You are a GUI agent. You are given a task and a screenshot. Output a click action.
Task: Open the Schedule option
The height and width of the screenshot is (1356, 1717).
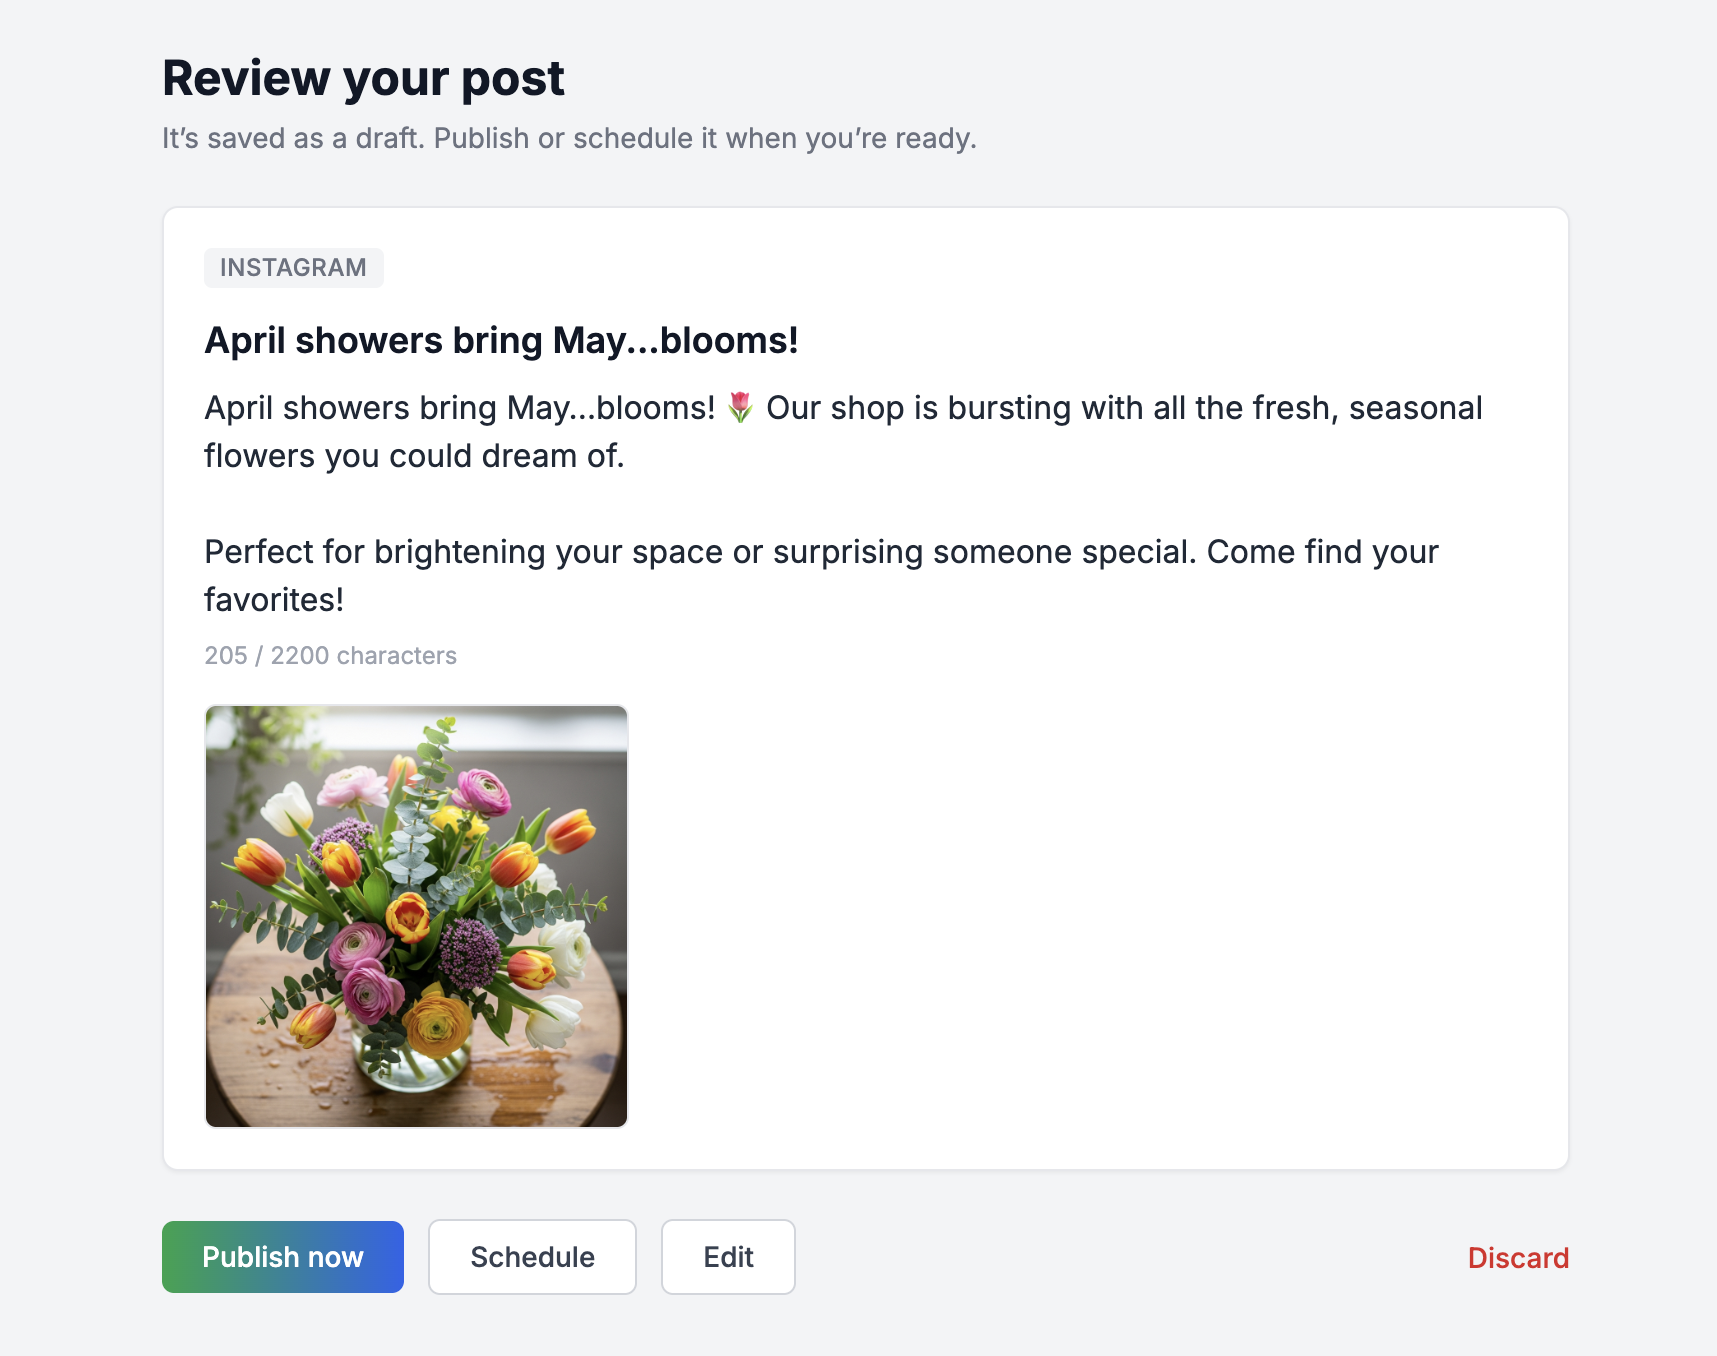(x=532, y=1257)
